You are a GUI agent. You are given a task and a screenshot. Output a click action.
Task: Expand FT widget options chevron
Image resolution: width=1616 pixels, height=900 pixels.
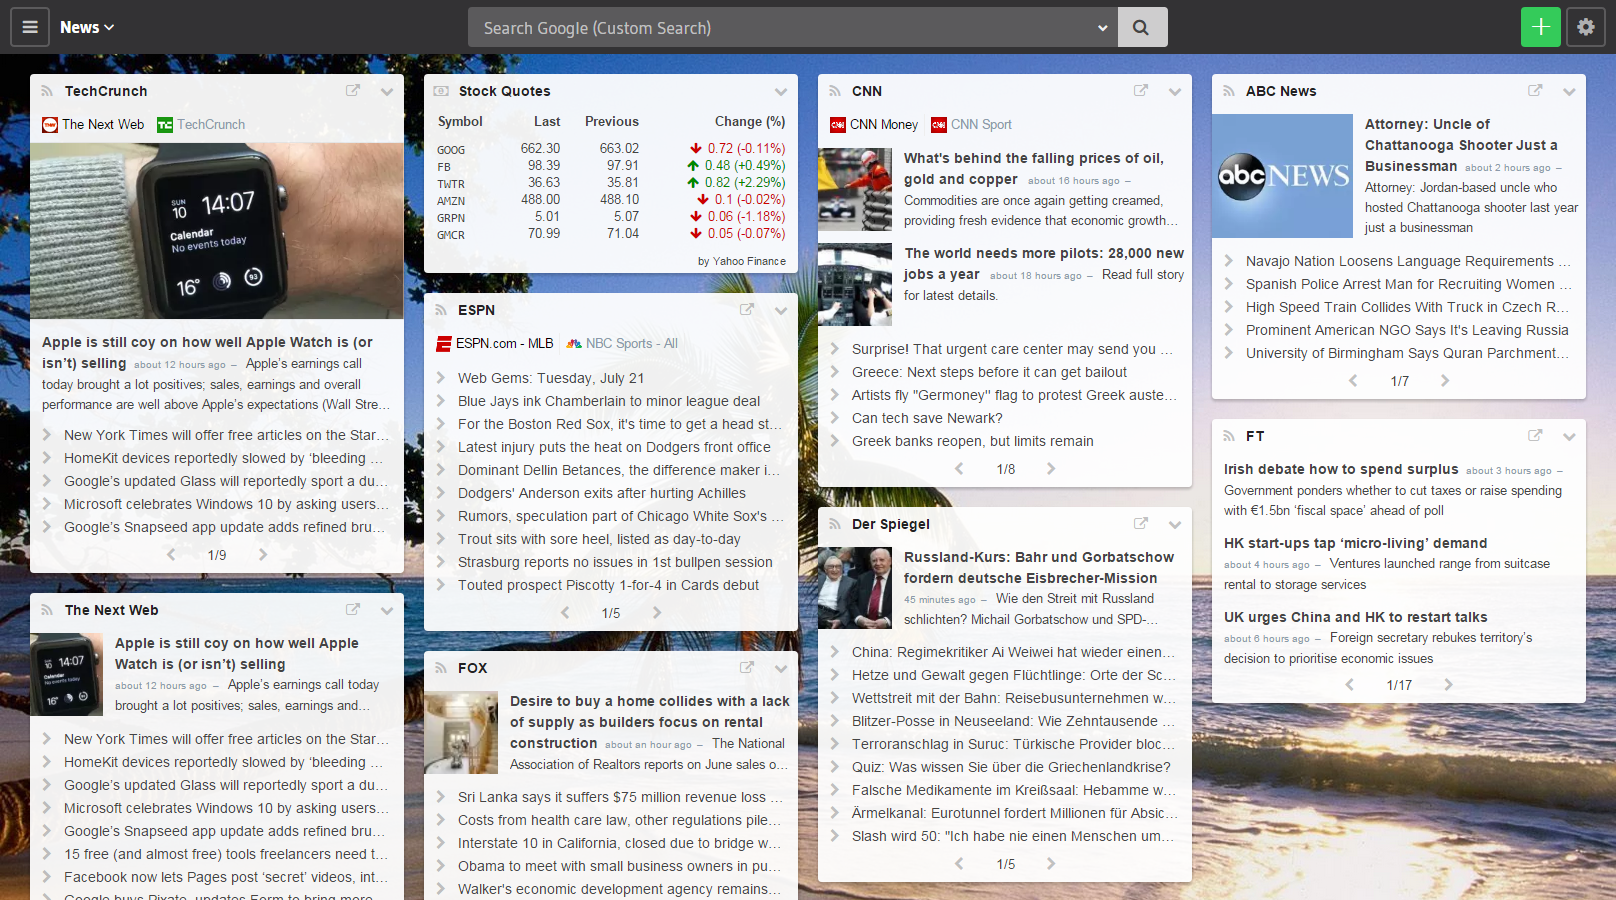(x=1569, y=437)
